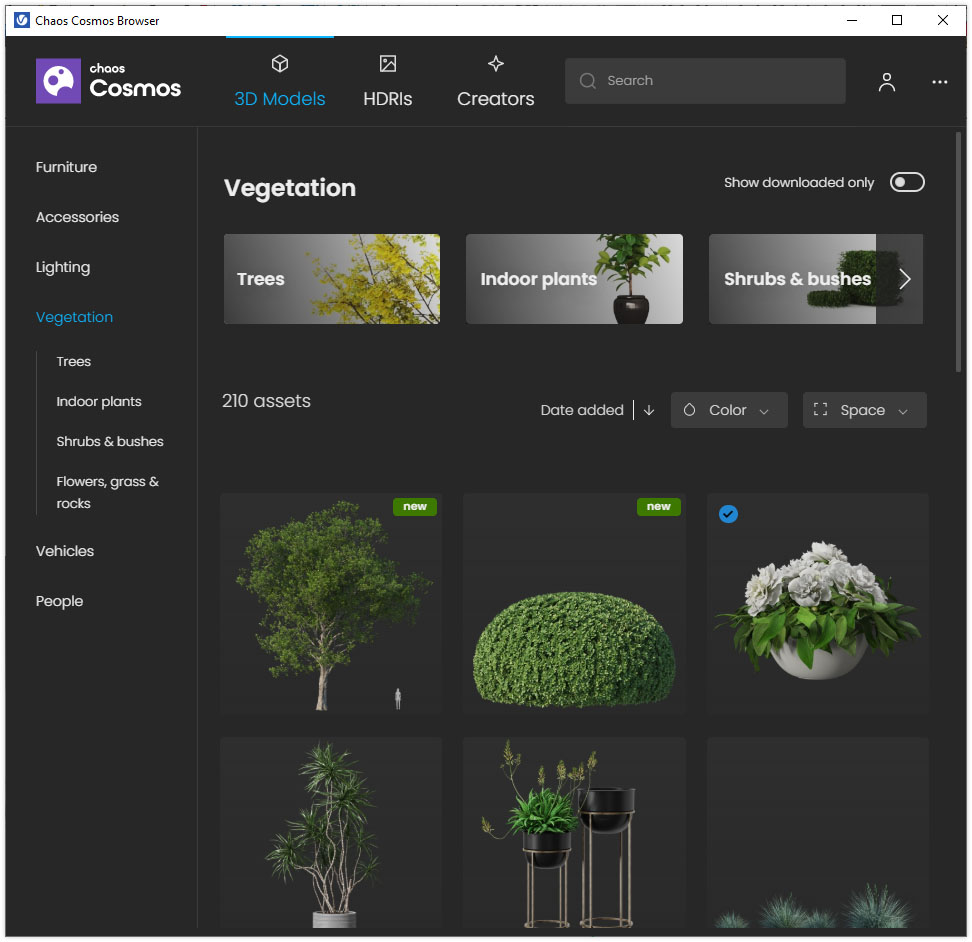Select the blue grass tufts thumbnail

(818, 833)
